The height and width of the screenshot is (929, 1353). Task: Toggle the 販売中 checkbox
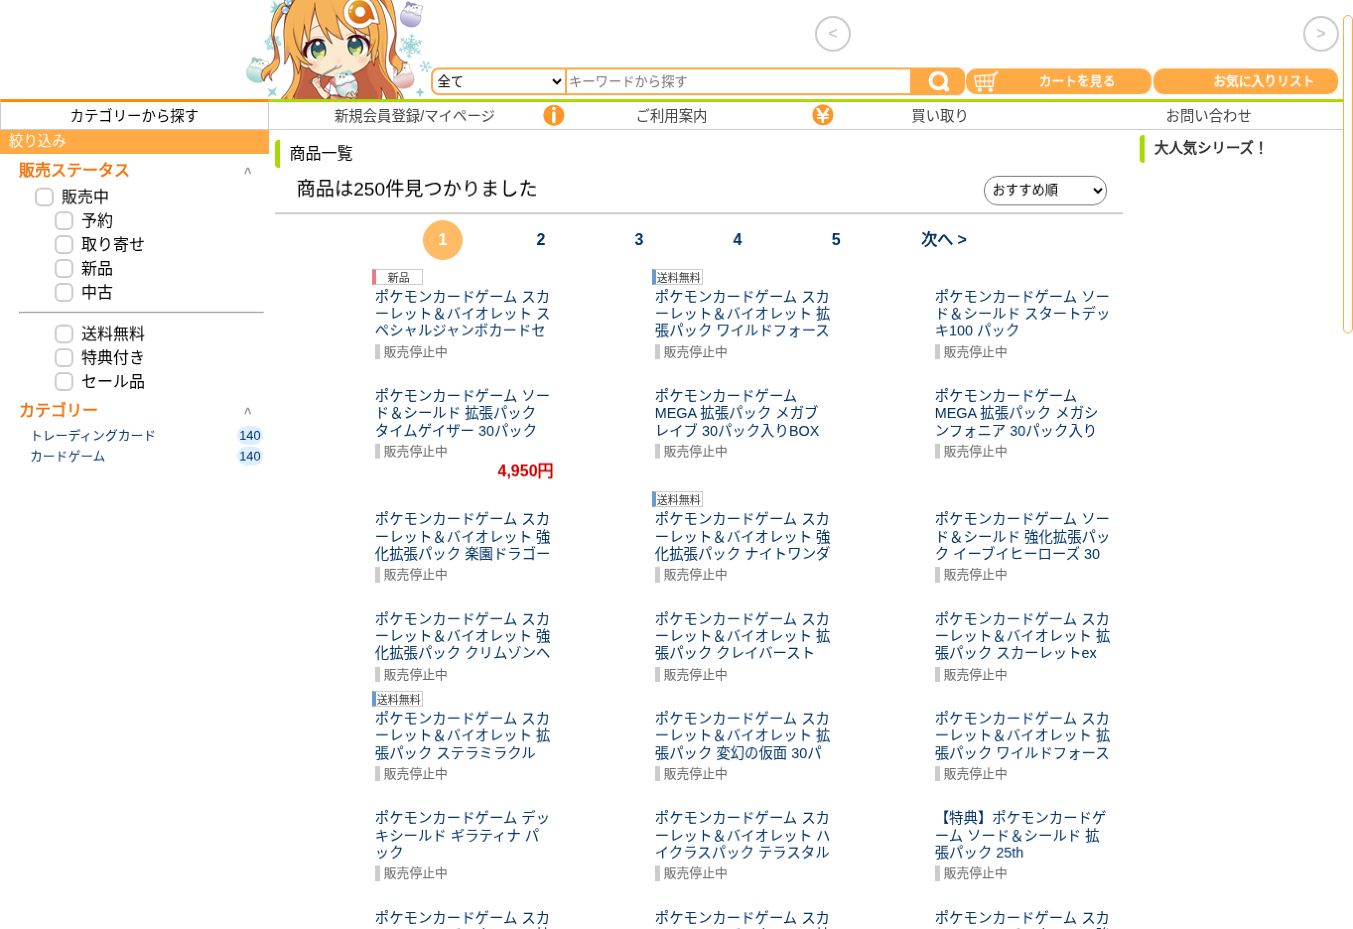tap(44, 197)
